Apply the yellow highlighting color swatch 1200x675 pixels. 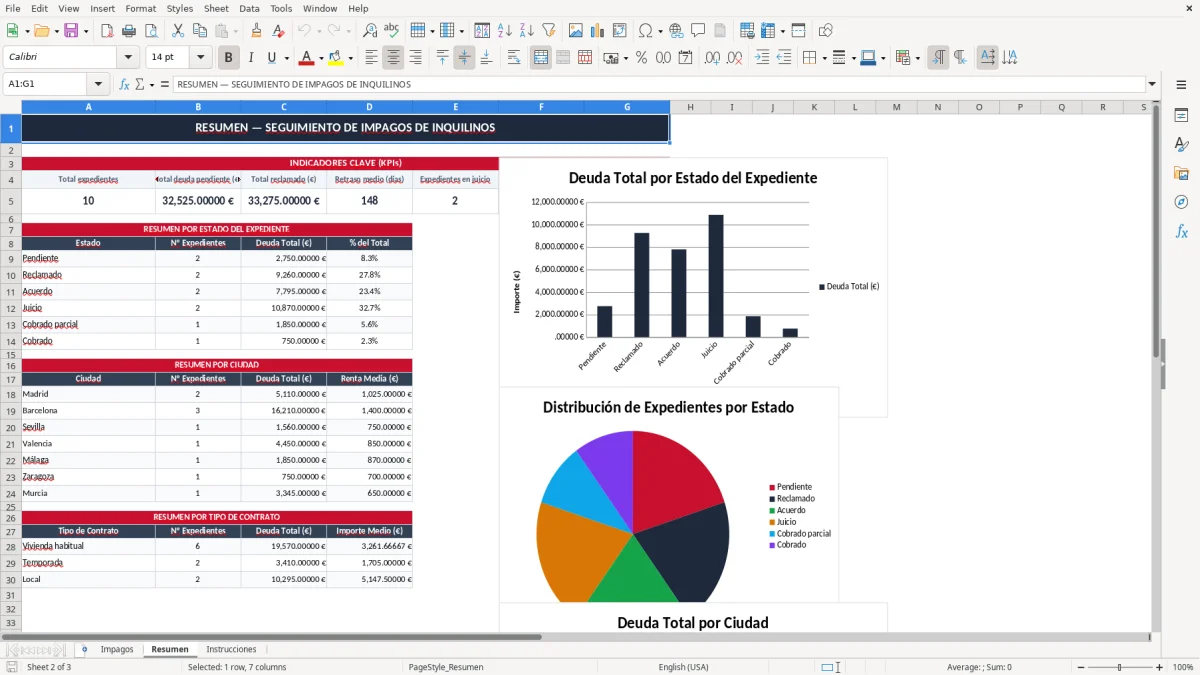click(x=336, y=58)
